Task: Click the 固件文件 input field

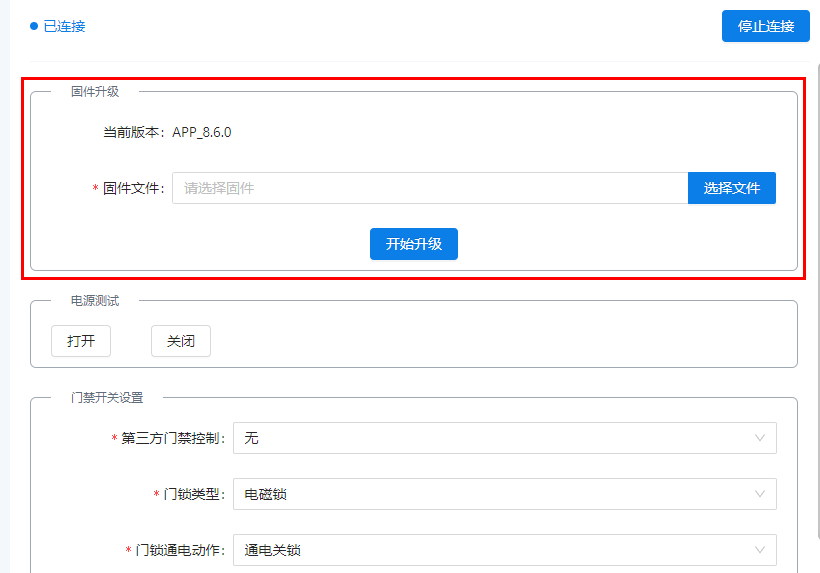Action: 429,188
